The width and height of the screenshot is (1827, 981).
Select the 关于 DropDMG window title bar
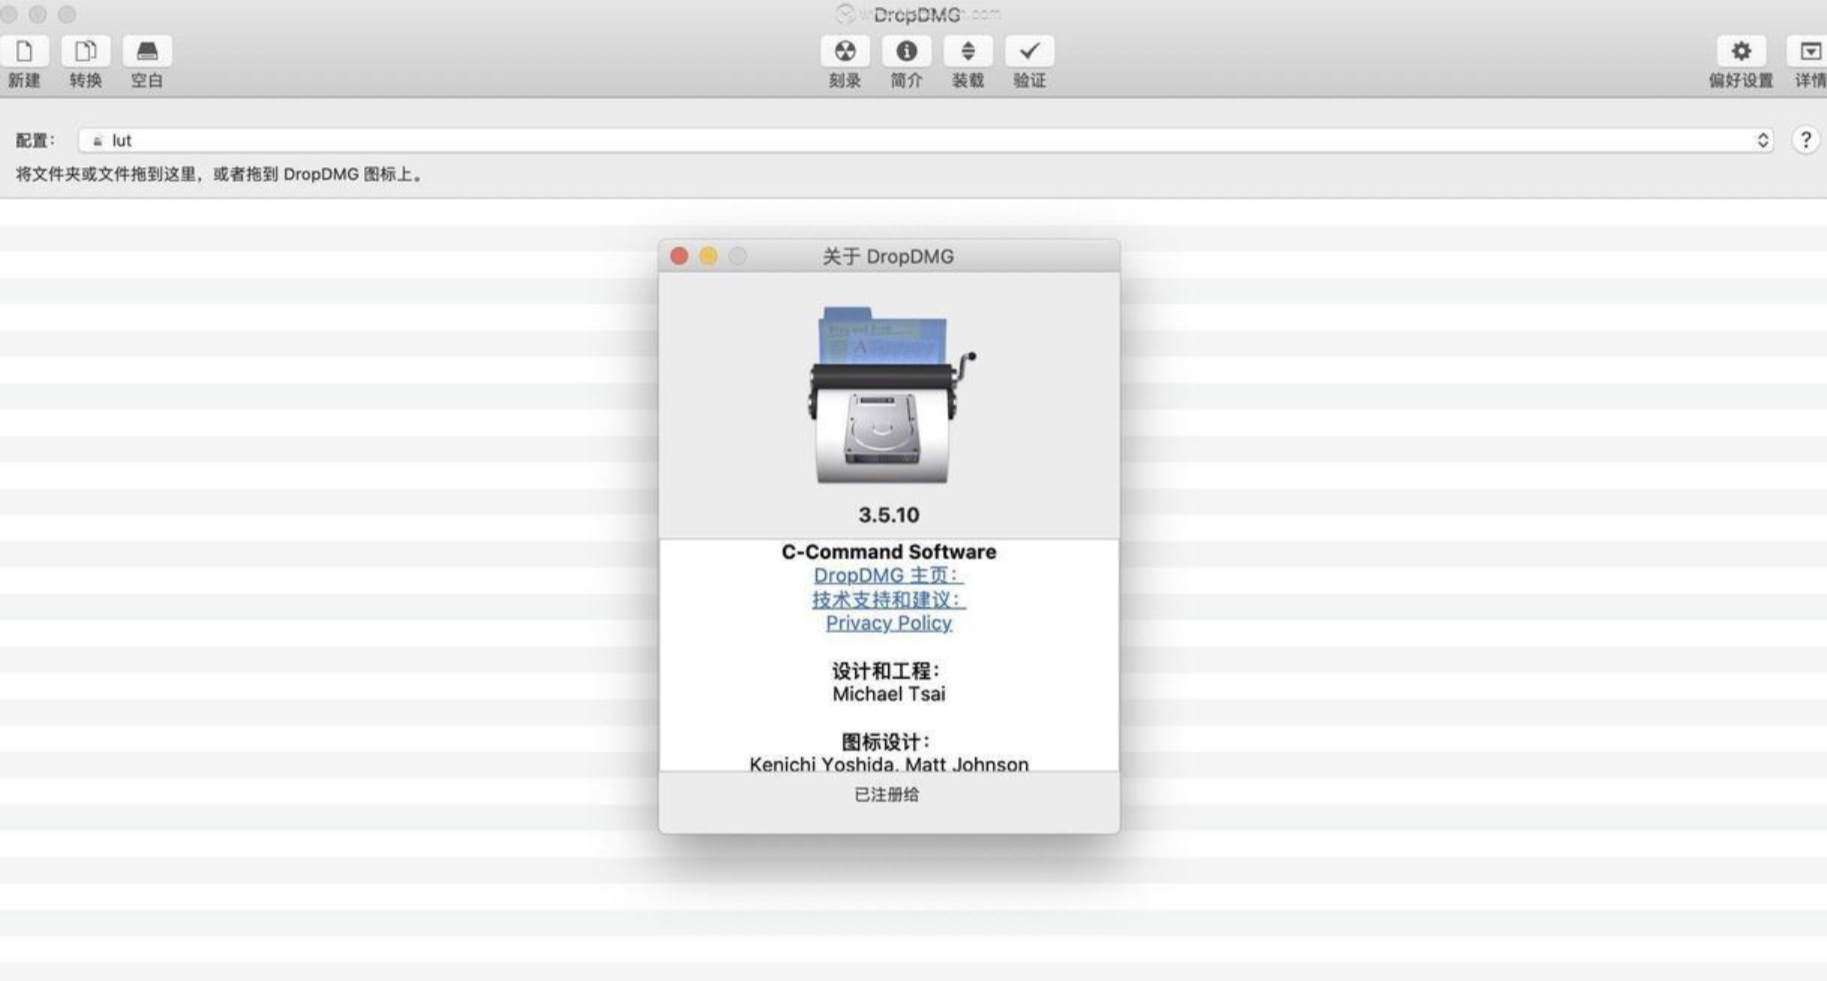pyautogui.click(x=888, y=256)
